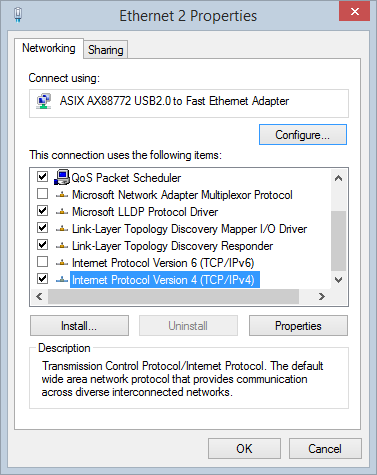Uncheck the QoS Packet Scheduler checkbox

[x=42, y=177]
